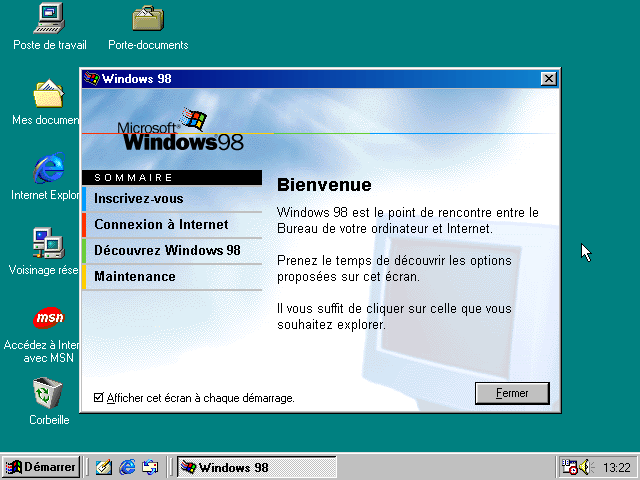Launch Internet Explorer from Quick Launch bar

pyautogui.click(x=127, y=467)
